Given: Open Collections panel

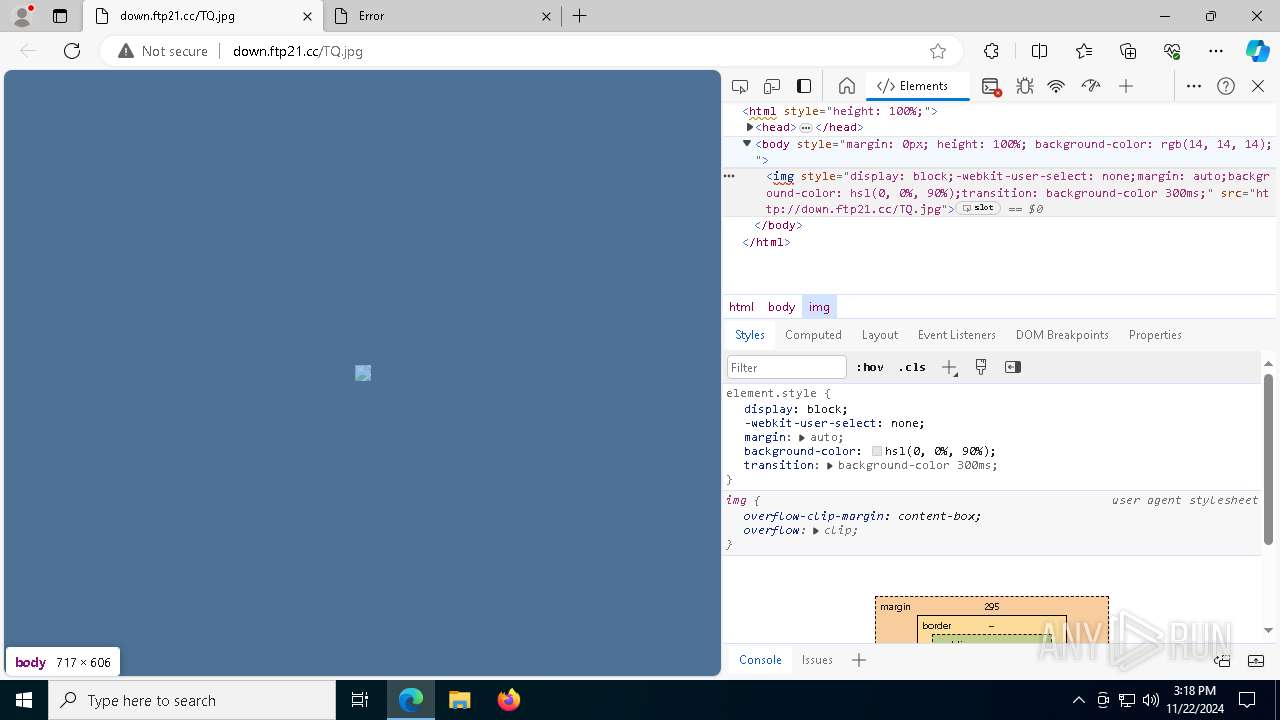Looking at the screenshot, I should click(x=1128, y=51).
